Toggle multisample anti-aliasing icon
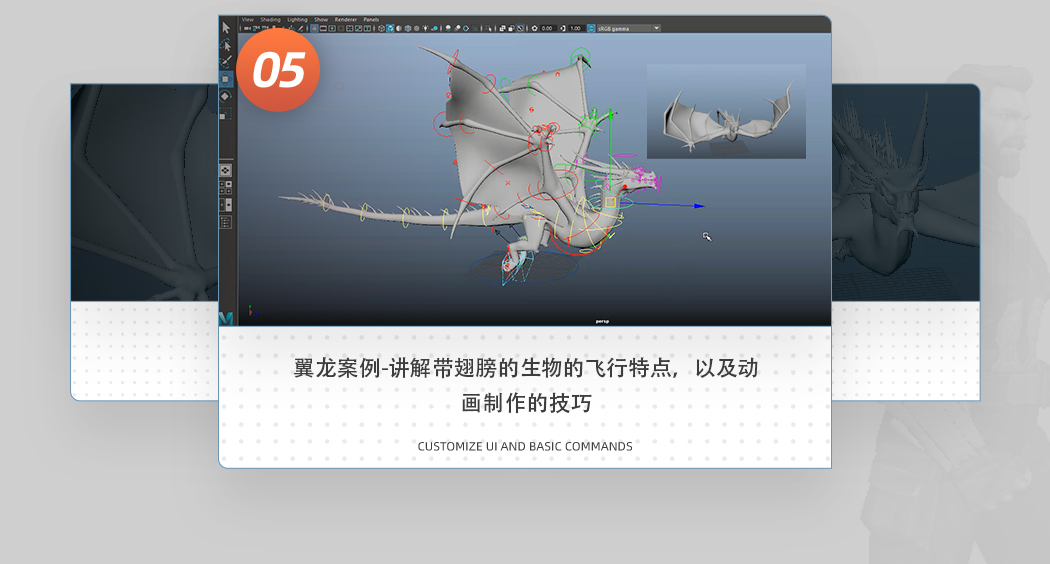Screen dimensions: 1050x564 (465, 28)
